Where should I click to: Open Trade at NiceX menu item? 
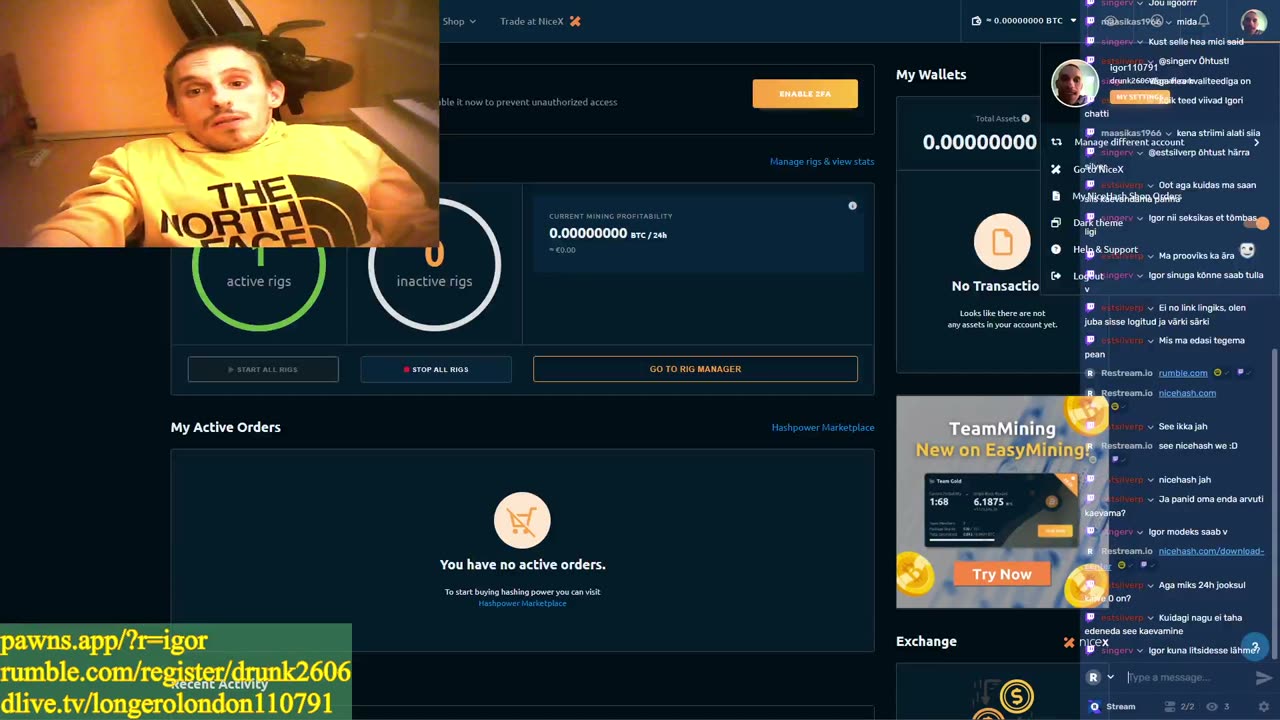(540, 21)
